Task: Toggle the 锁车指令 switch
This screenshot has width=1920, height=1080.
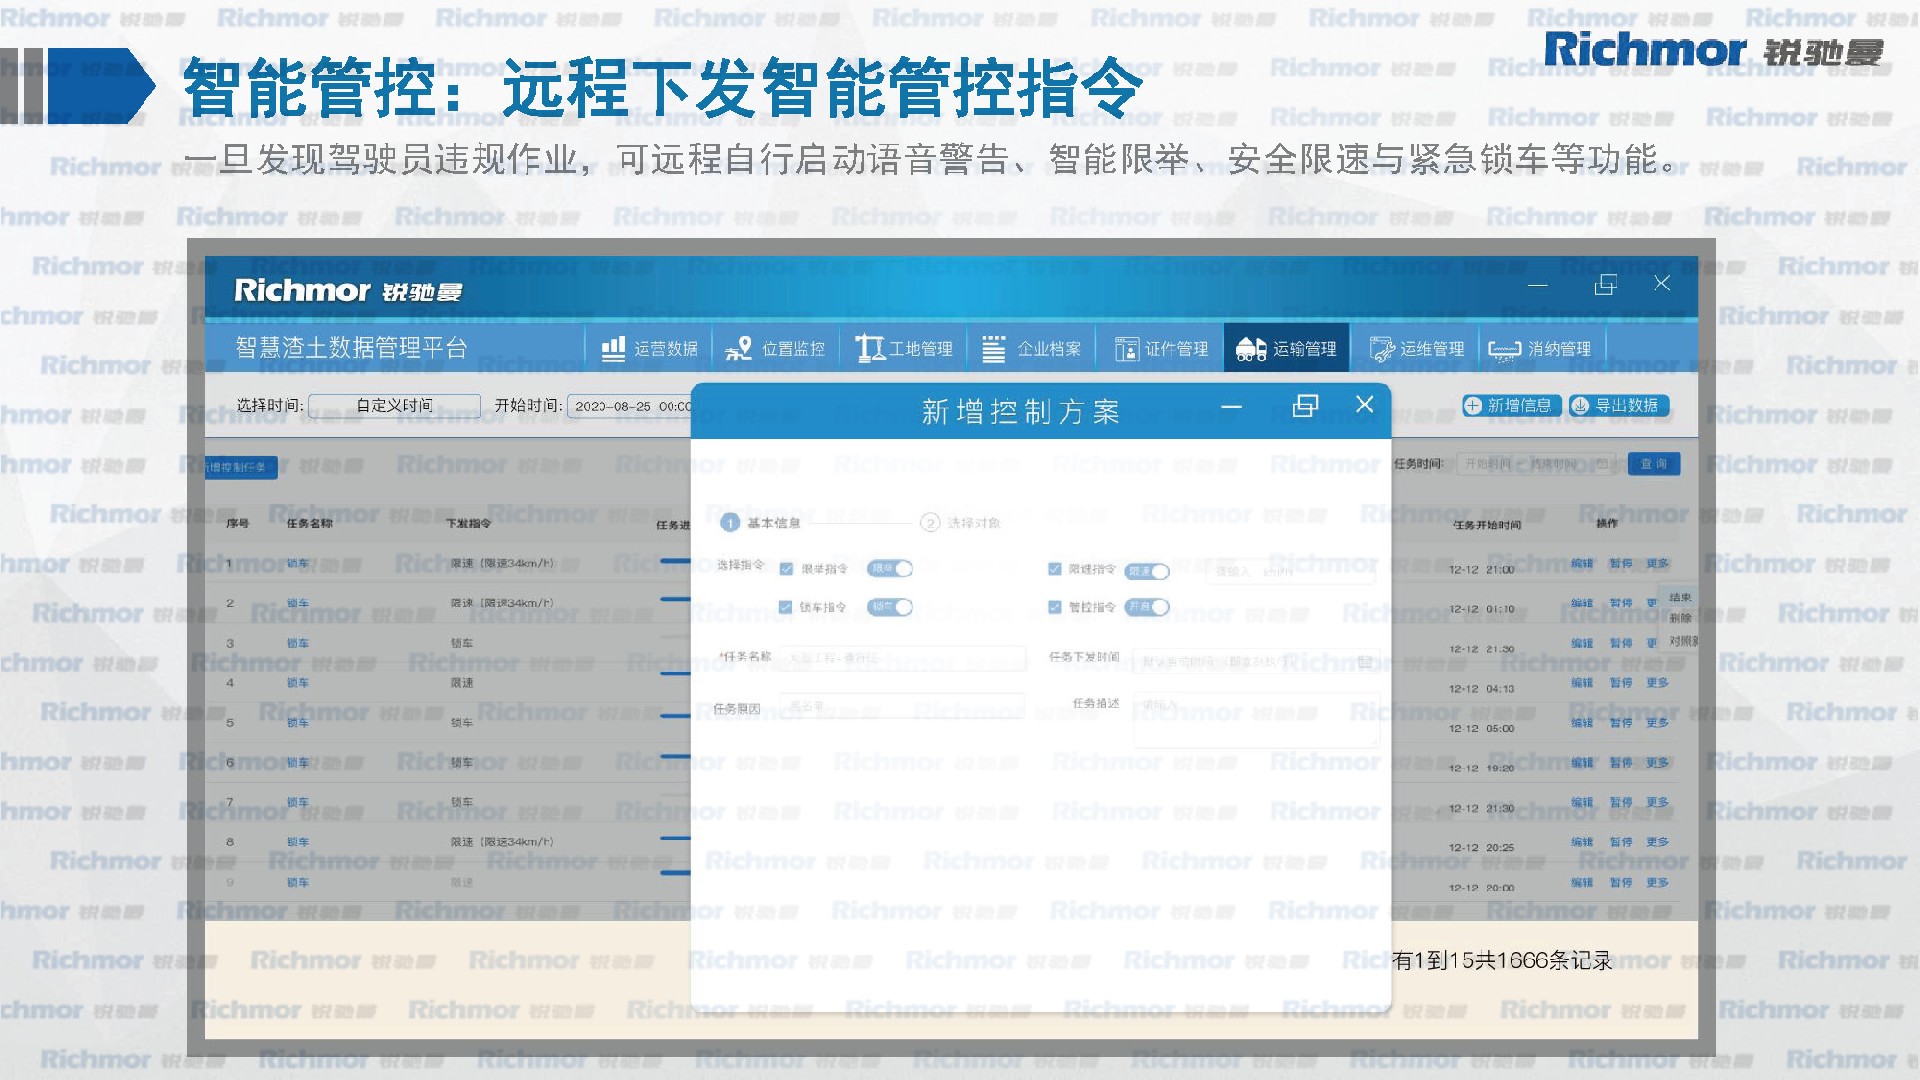Action: [x=890, y=607]
